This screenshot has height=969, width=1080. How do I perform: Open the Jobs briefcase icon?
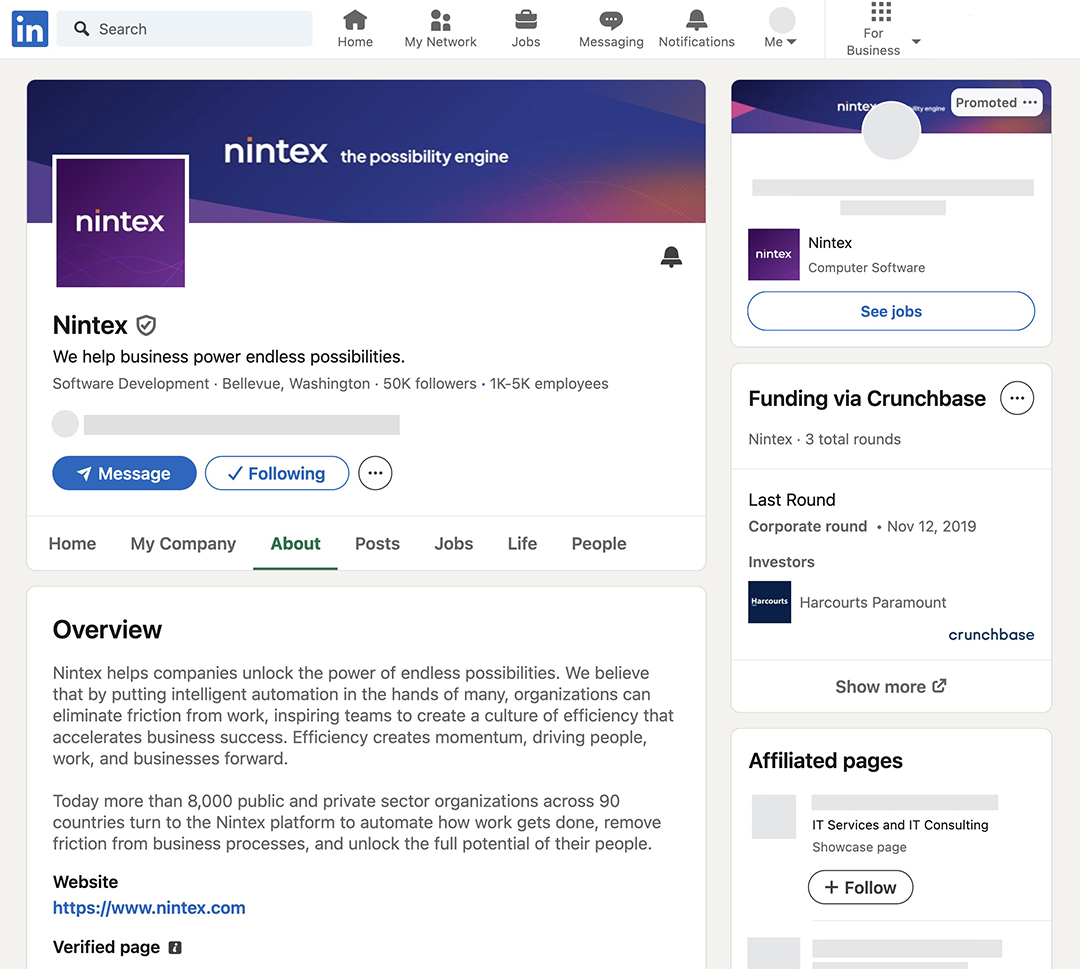[525, 20]
